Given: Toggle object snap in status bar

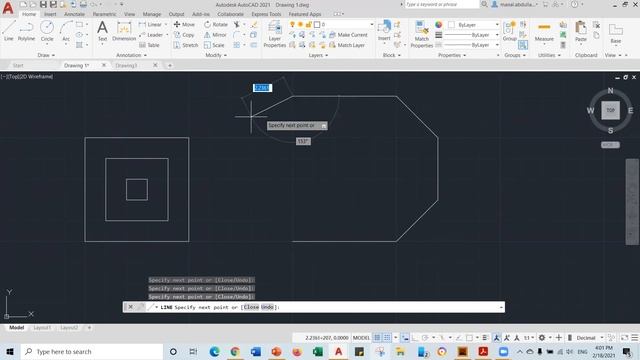Looking at the screenshot, I should pyautogui.click(x=469, y=338).
